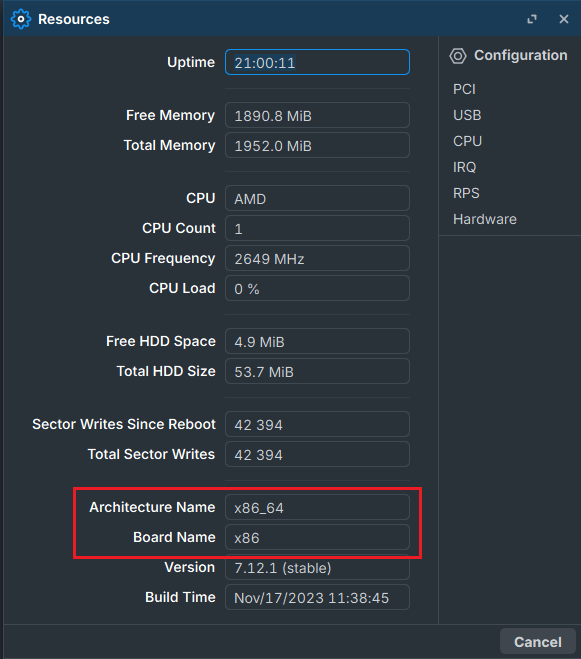This screenshot has width=581, height=659.
Task: Click the Free Memory label
Action: (170, 115)
